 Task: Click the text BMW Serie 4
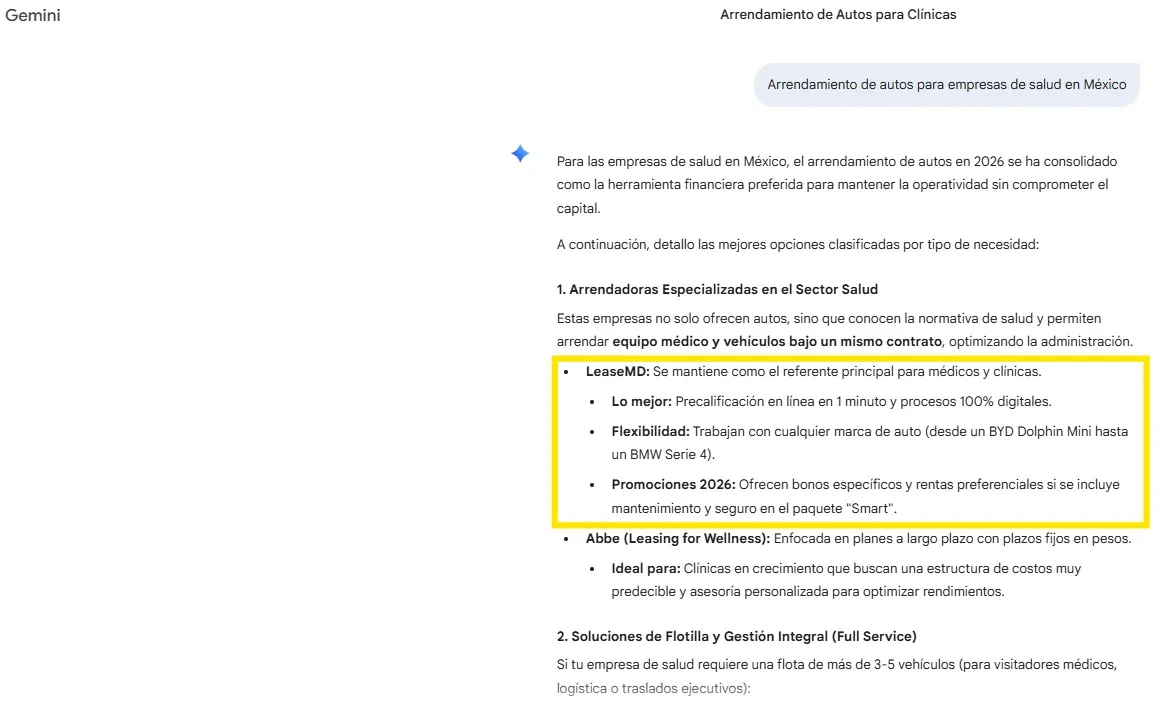[x=669, y=454]
